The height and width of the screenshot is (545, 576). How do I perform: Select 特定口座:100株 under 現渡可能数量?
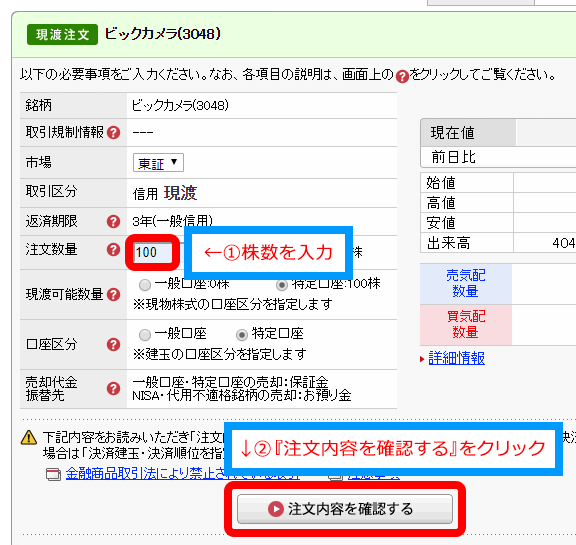point(282,285)
